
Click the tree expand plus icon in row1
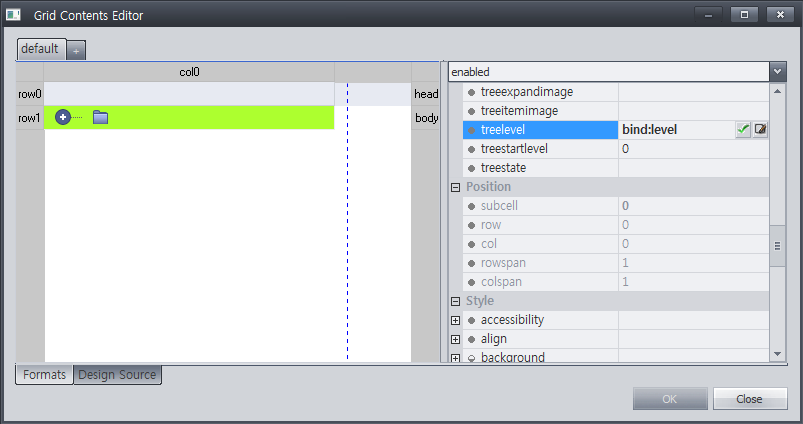point(63,118)
